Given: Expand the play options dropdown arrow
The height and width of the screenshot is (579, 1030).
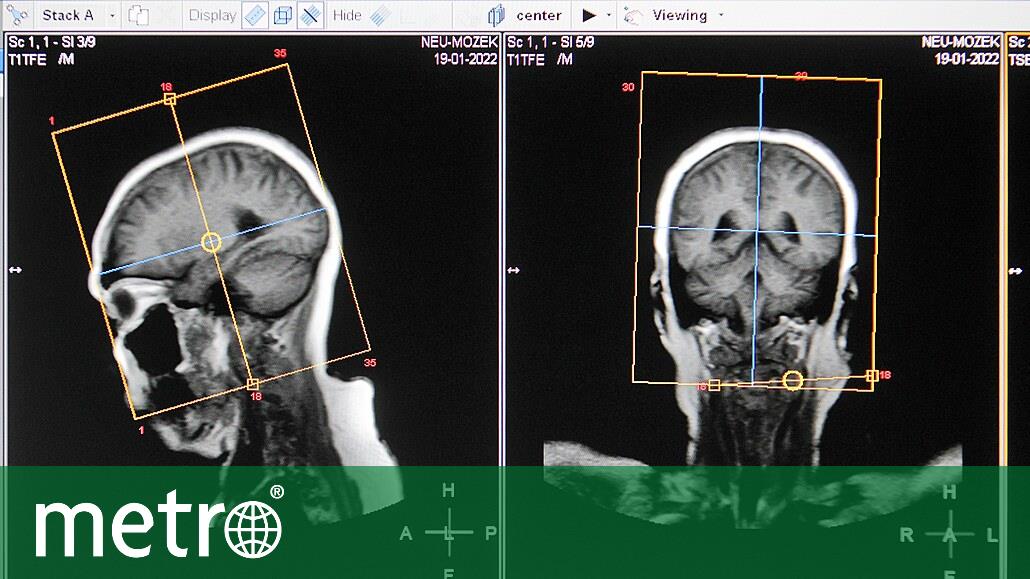Looking at the screenshot, I should pyautogui.click(x=608, y=16).
